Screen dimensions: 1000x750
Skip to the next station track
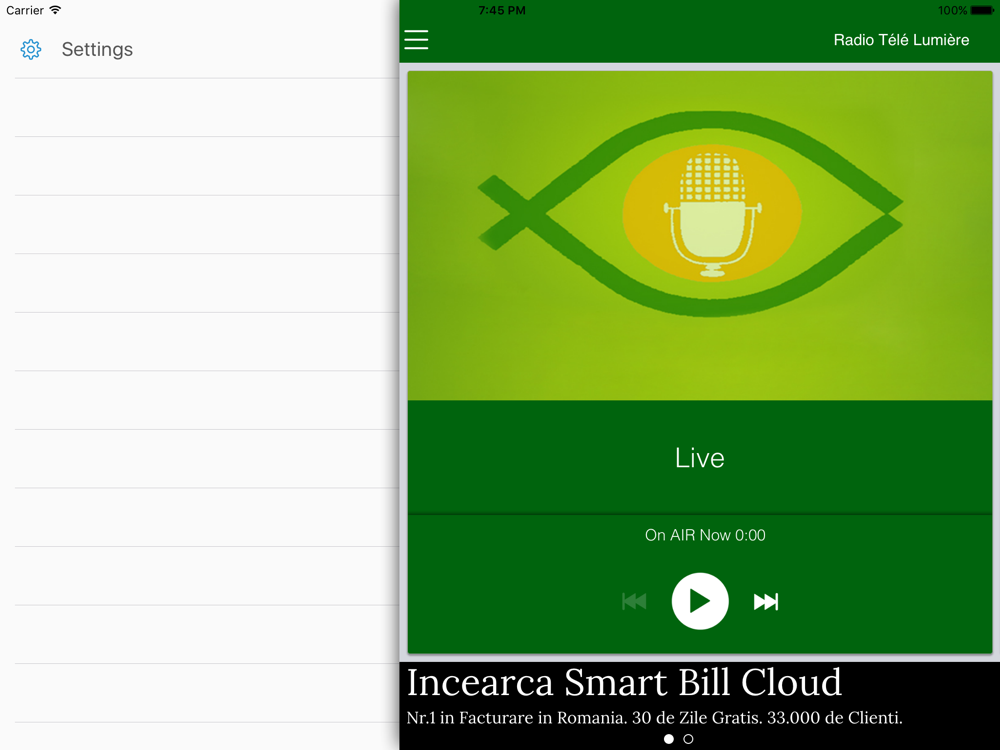tap(765, 601)
